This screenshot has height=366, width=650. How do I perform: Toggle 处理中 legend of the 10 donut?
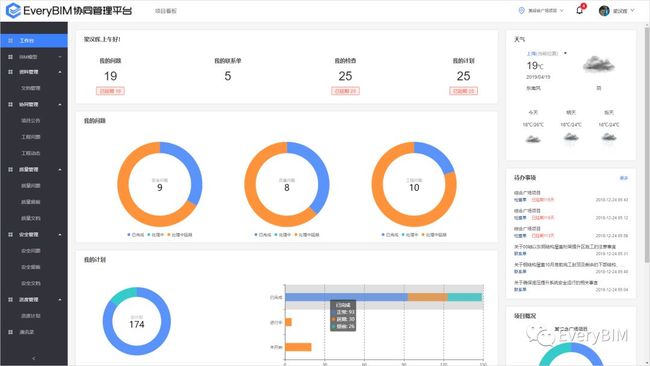pos(411,235)
